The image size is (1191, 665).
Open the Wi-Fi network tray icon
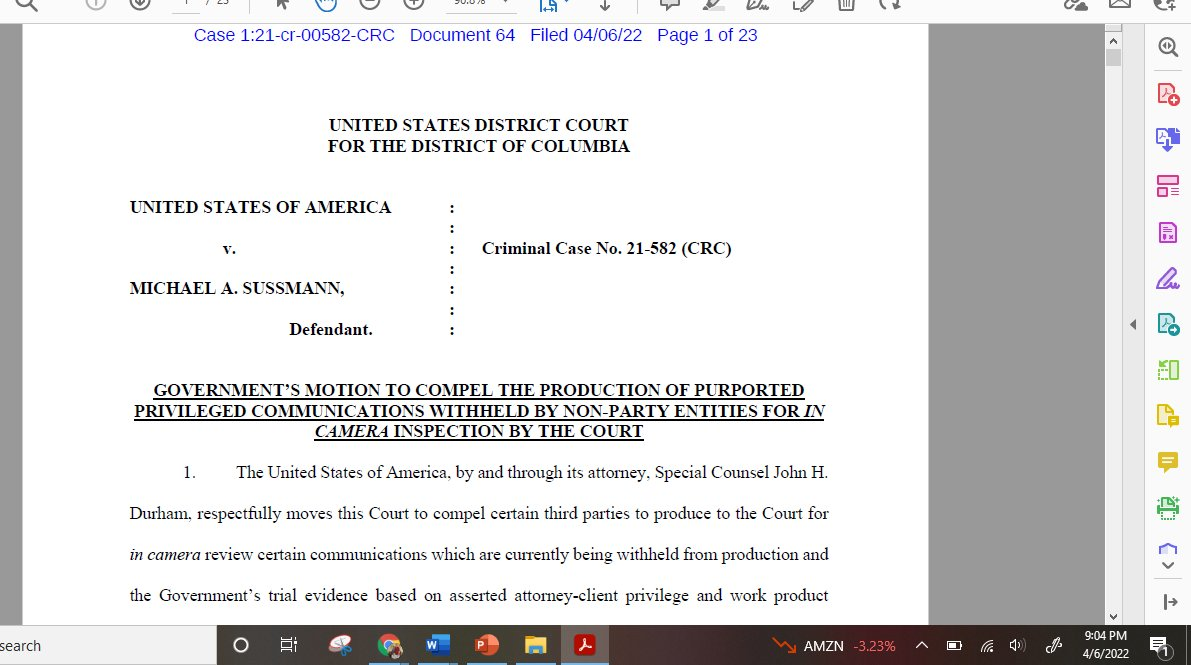[x=987, y=645]
